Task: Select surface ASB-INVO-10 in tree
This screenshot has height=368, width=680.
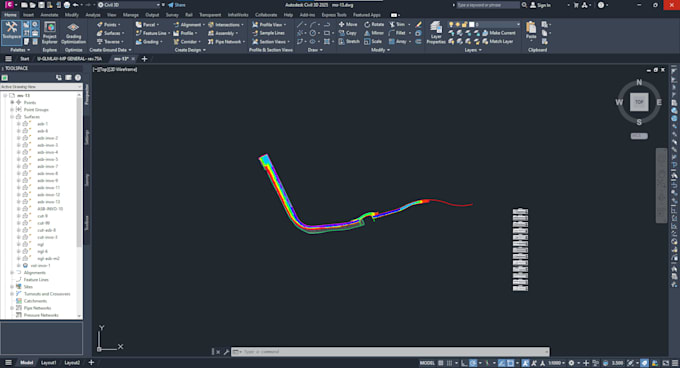Action: coord(50,209)
